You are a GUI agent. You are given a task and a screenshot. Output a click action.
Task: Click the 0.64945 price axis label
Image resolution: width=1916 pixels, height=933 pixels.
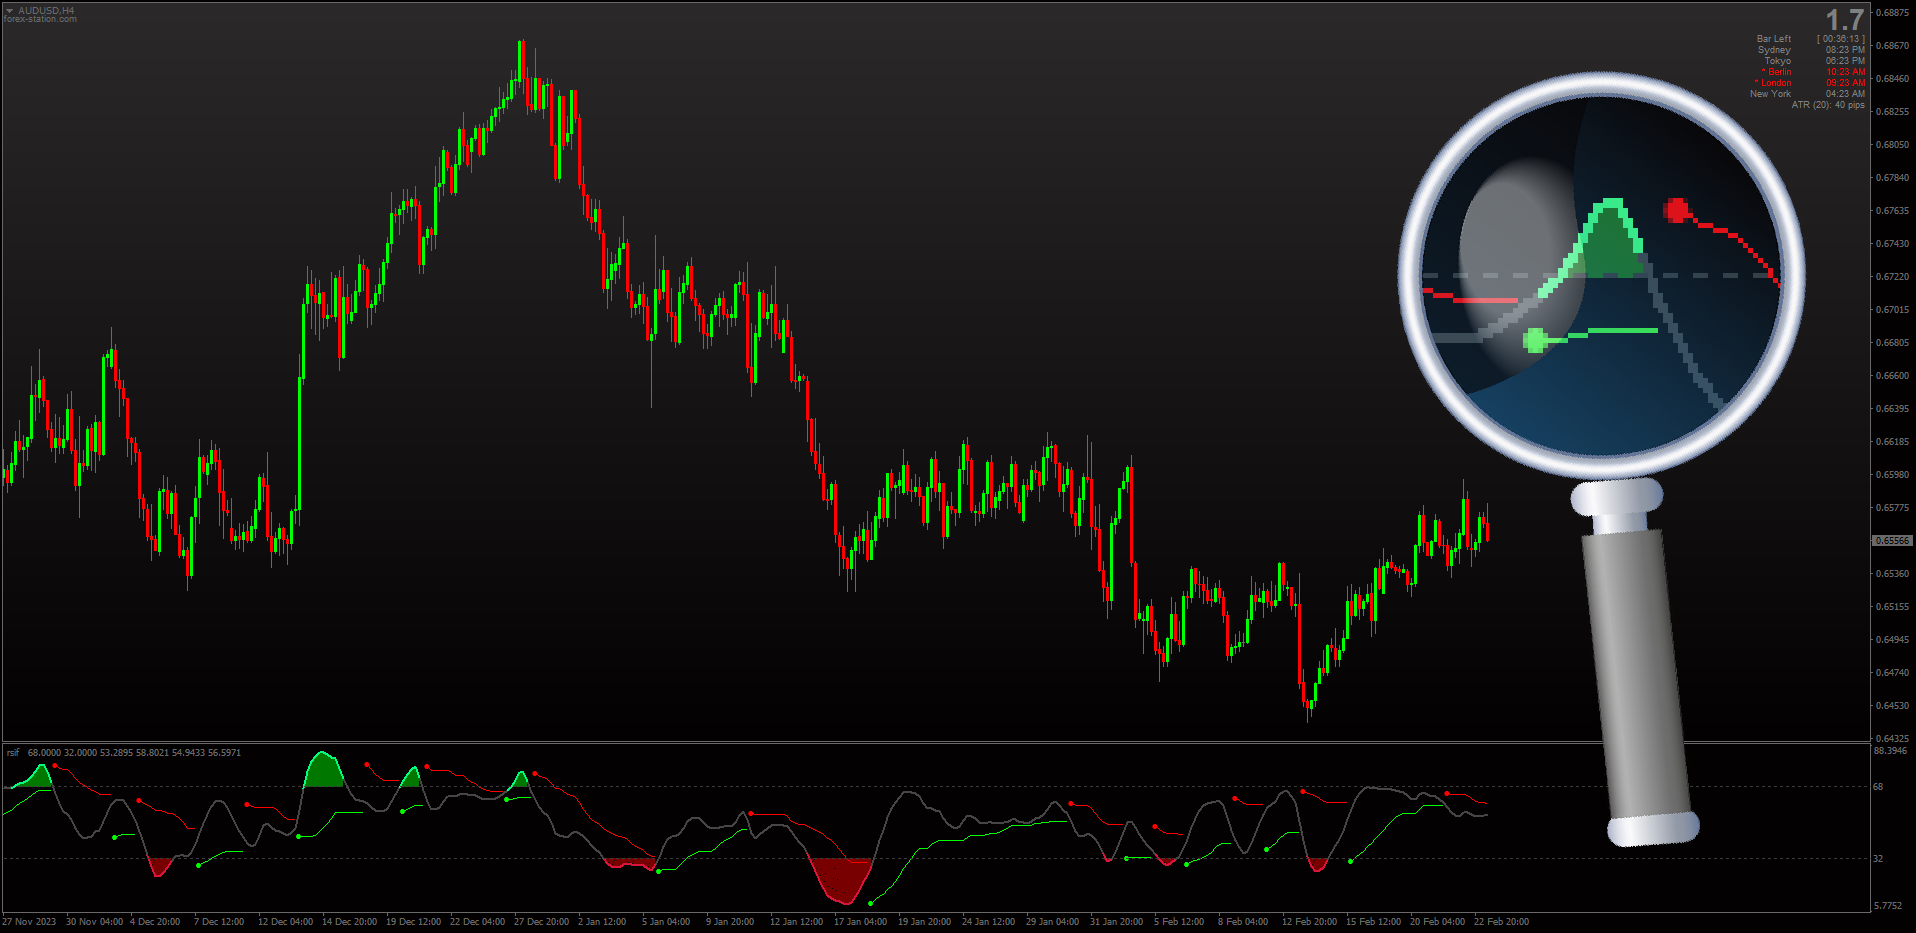(x=1892, y=640)
